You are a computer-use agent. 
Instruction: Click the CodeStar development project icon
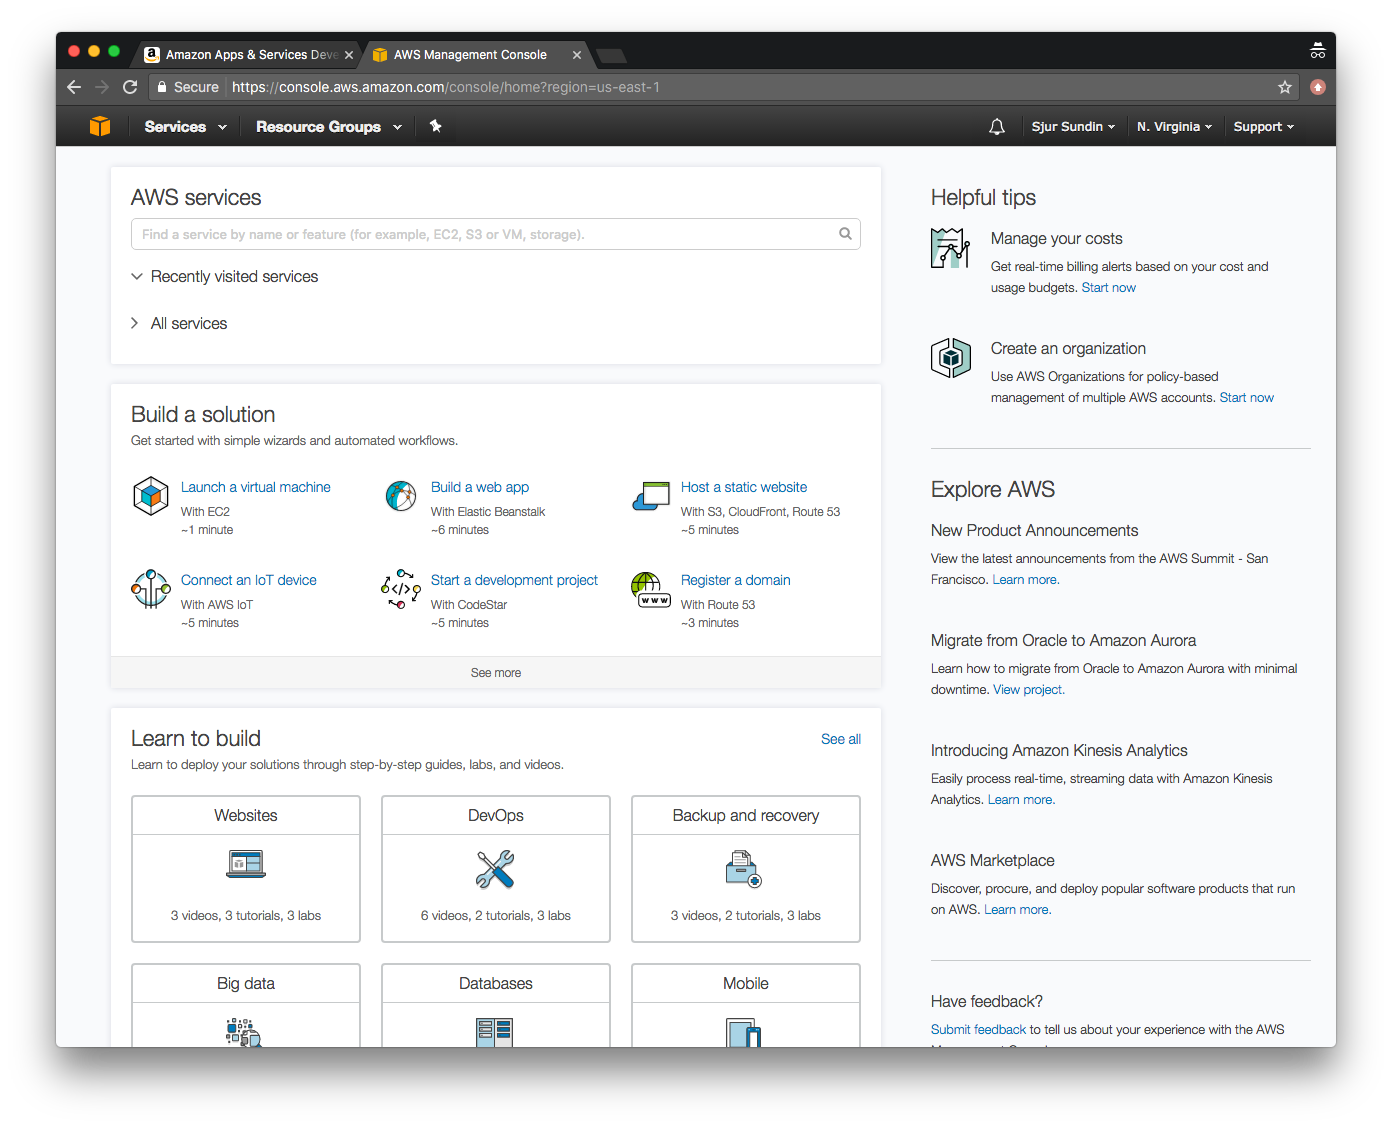click(x=401, y=589)
